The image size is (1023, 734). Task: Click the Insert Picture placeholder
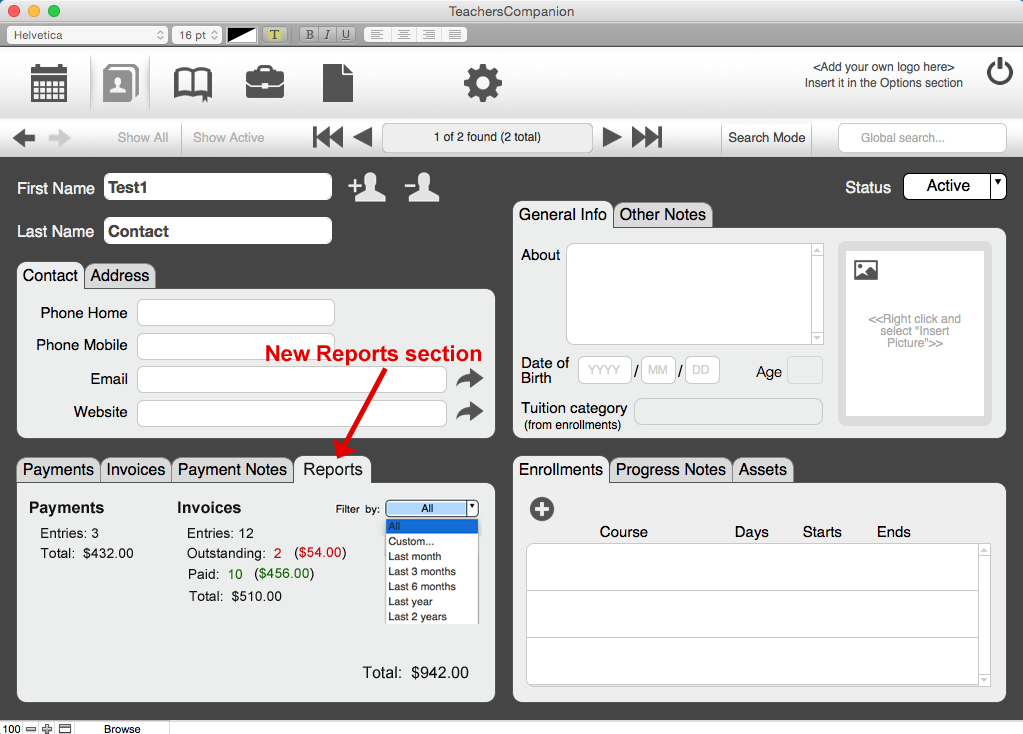(x=915, y=333)
